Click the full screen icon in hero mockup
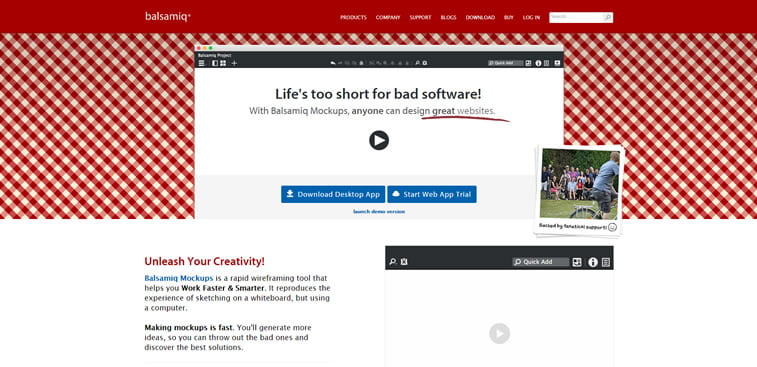 click(557, 63)
